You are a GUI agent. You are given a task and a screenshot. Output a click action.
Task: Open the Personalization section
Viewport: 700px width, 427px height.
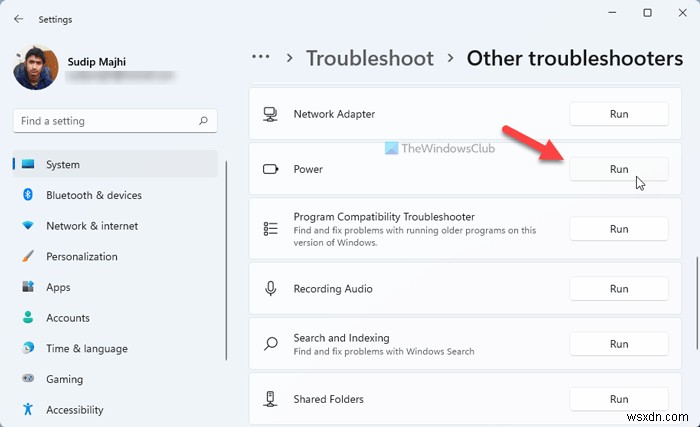point(82,256)
